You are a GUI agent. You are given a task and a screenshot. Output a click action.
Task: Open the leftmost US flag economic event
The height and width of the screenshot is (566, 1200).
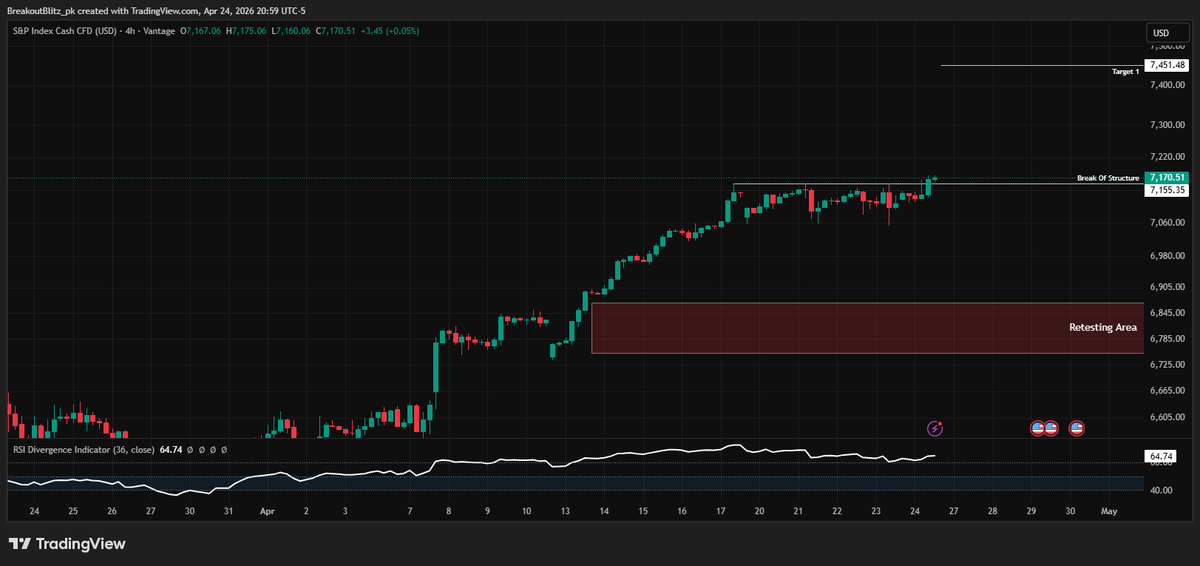tap(1038, 428)
